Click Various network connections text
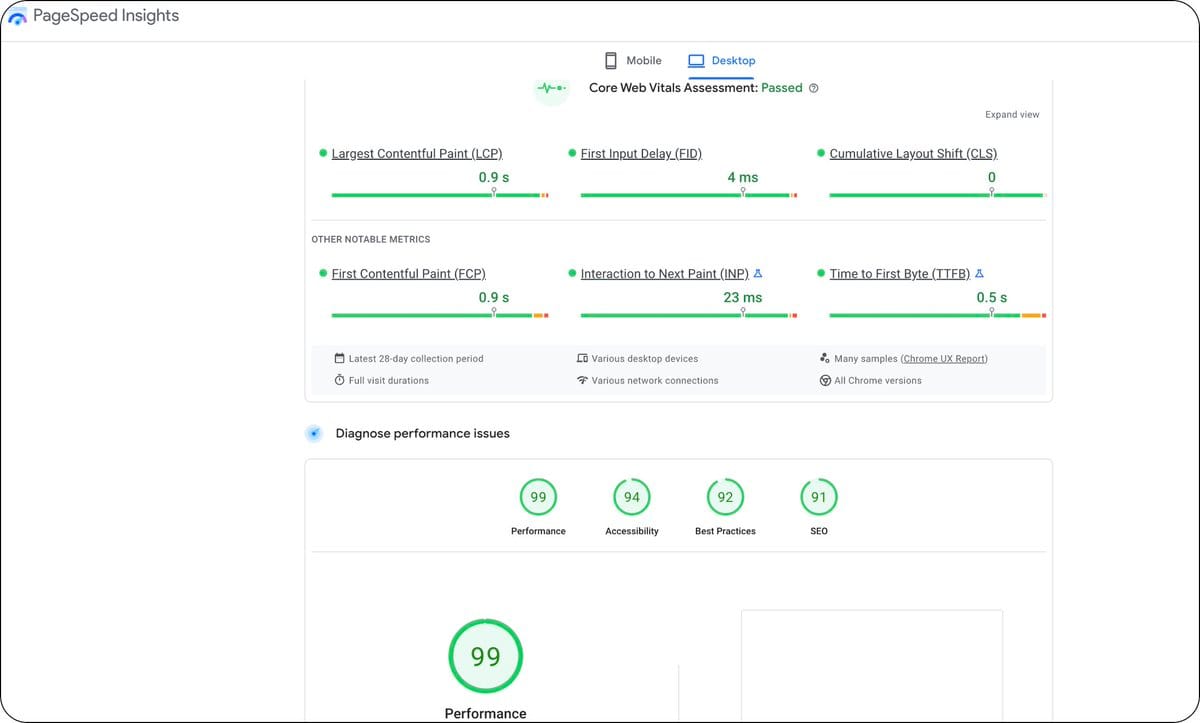This screenshot has height=723, width=1200. pyautogui.click(x=655, y=380)
